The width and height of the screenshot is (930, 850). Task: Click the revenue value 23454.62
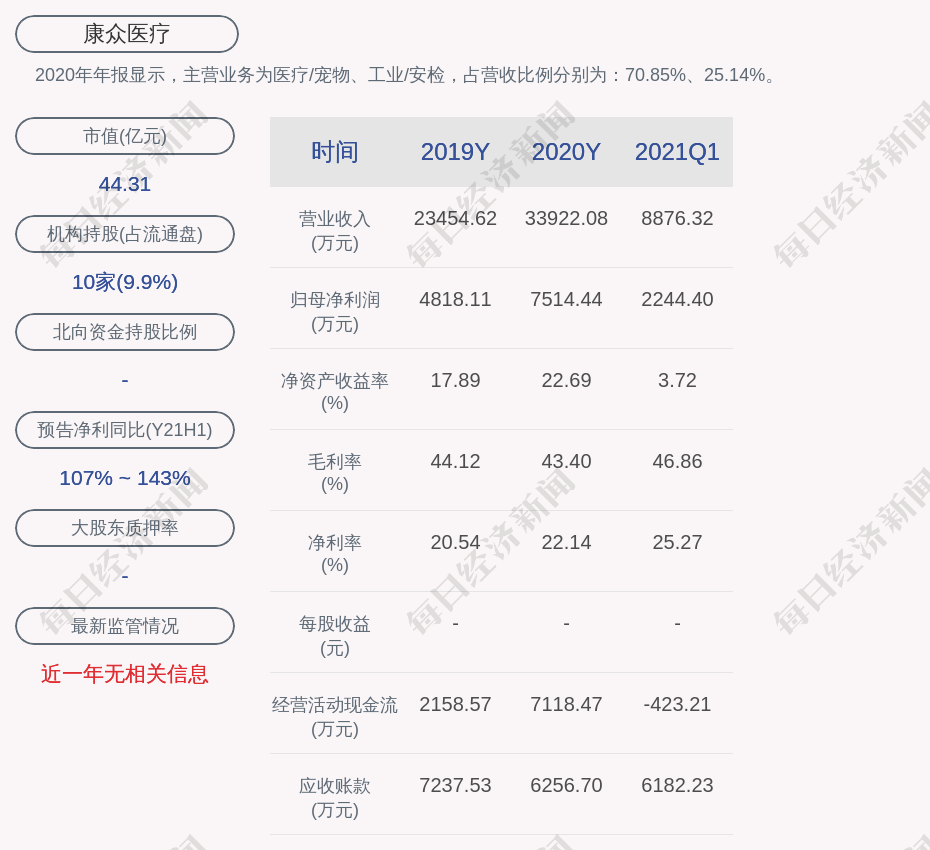coord(455,218)
